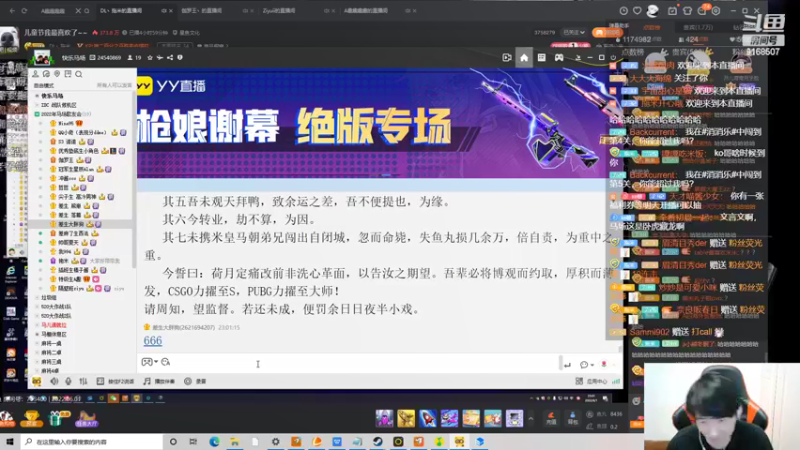Collapse the 快乐马场 root channel
This screenshot has height=450, width=800.
pyautogui.click(x=37, y=95)
